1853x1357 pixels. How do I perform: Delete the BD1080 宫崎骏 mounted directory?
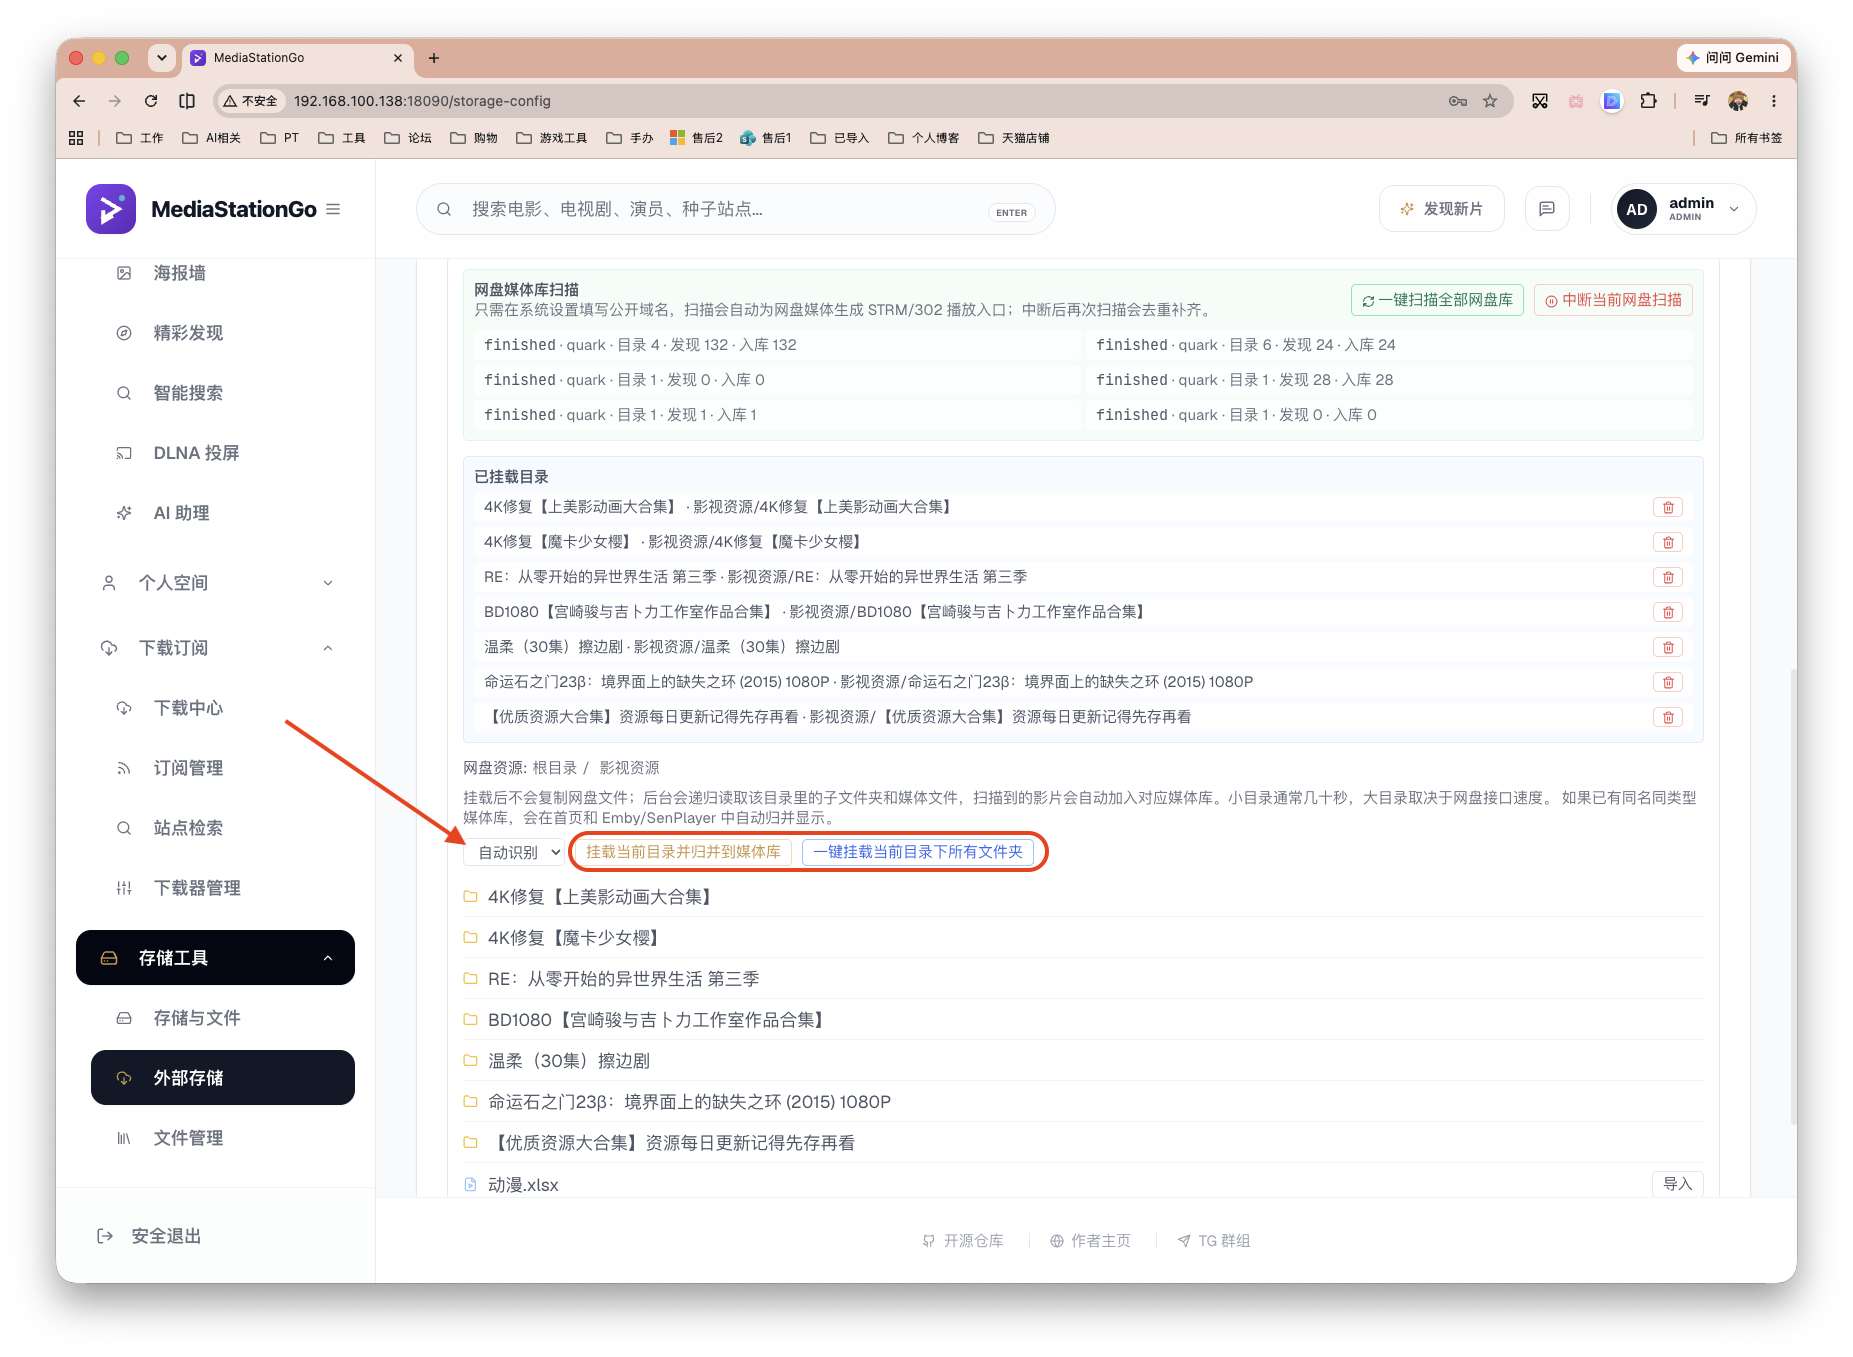1668,613
